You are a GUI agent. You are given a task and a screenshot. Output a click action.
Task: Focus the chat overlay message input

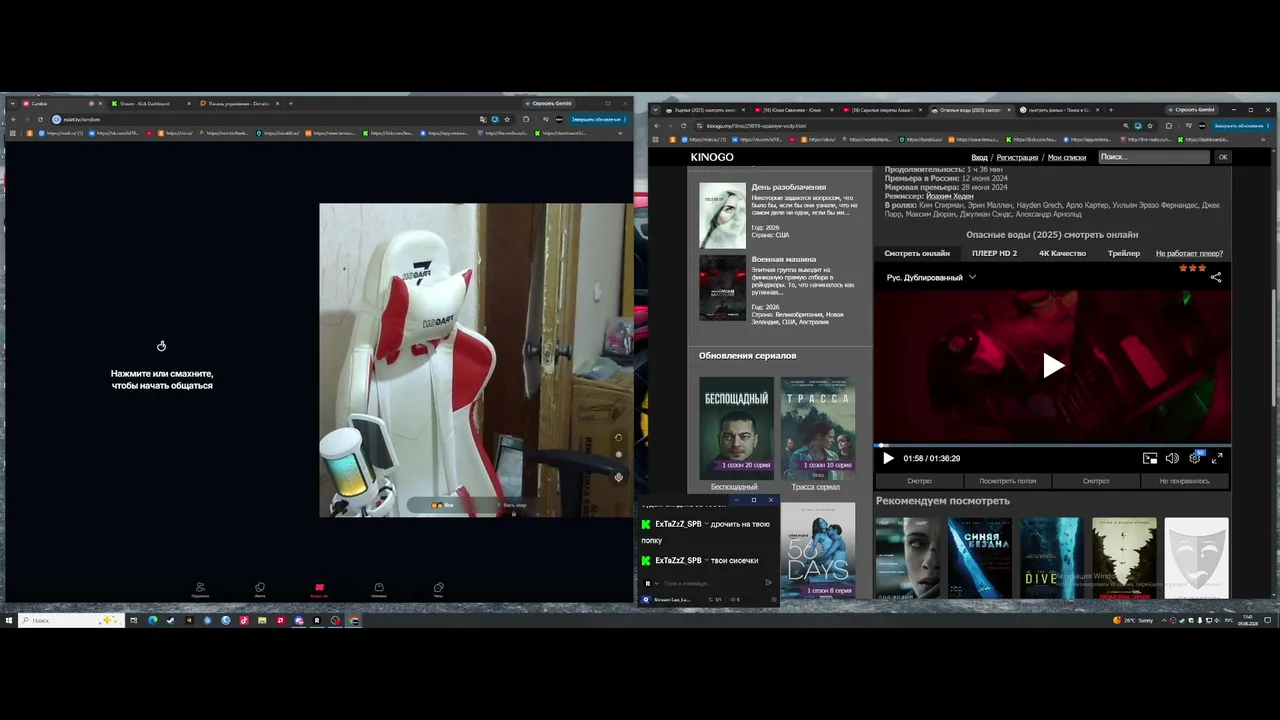710,583
